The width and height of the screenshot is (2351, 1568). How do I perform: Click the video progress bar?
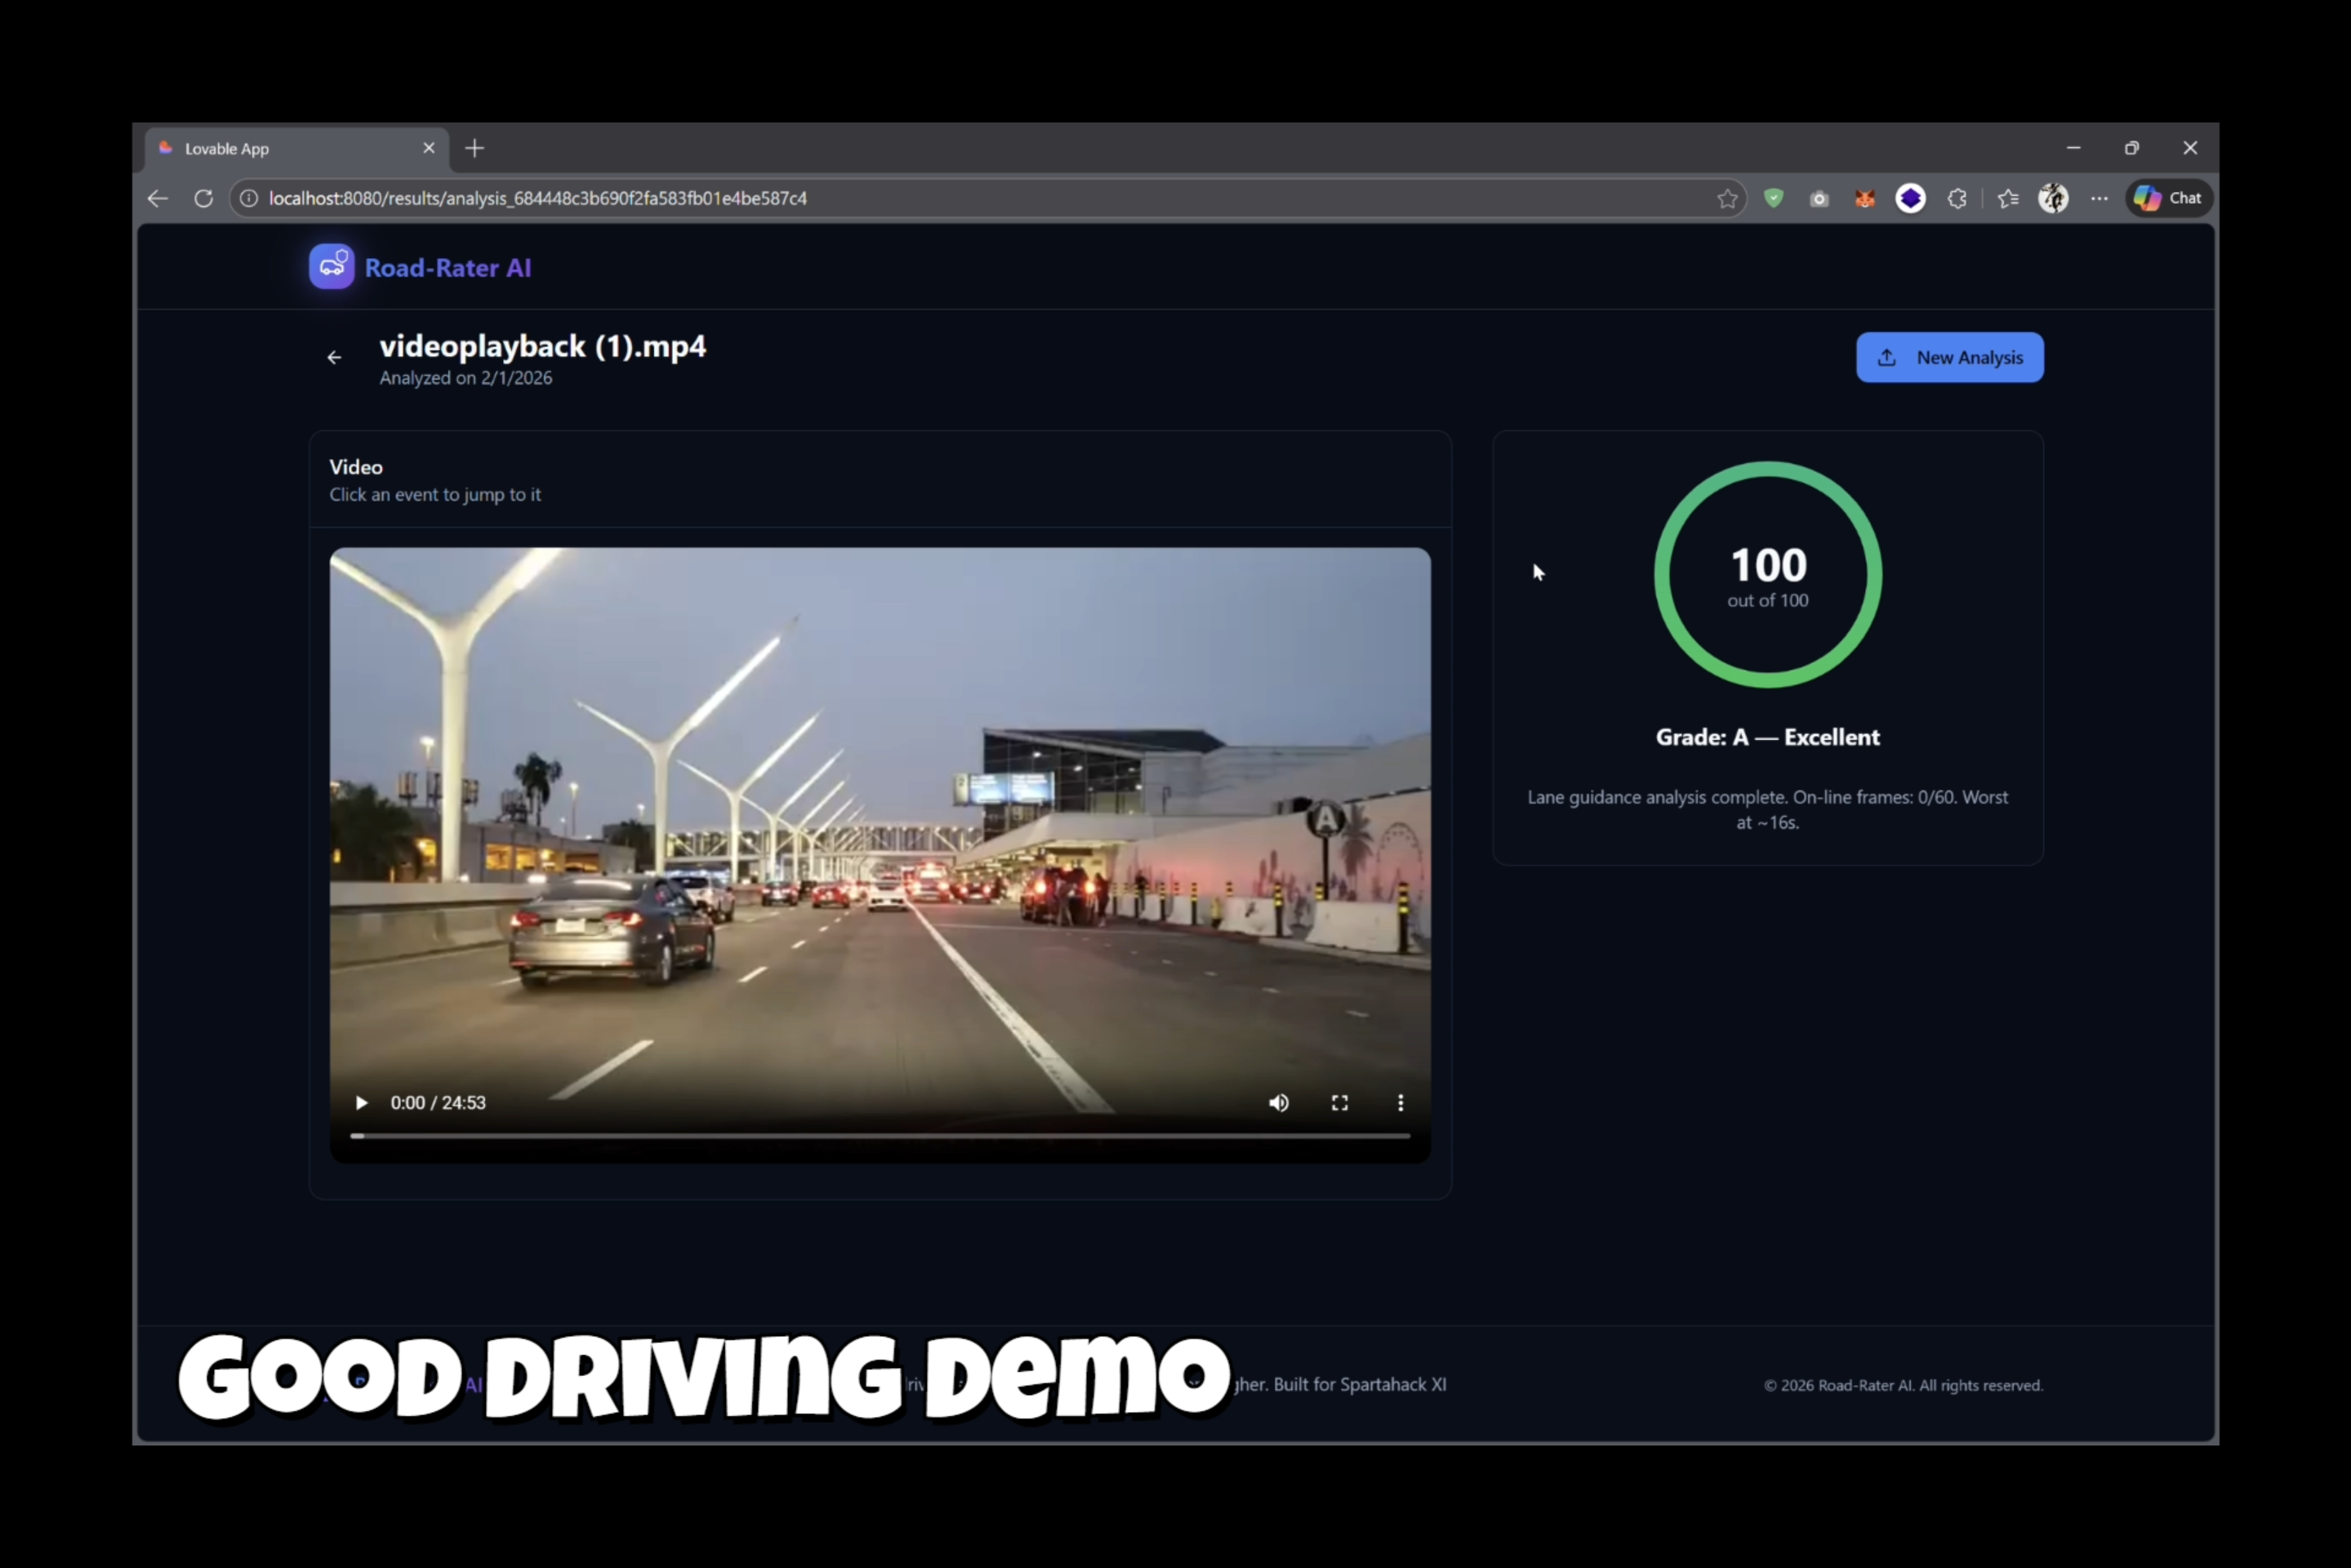(880, 1136)
